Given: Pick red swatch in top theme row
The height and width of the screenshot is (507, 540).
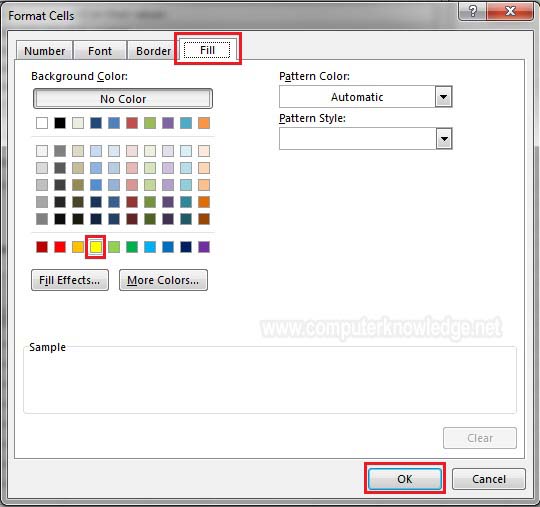Looking at the screenshot, I should pos(132,123).
